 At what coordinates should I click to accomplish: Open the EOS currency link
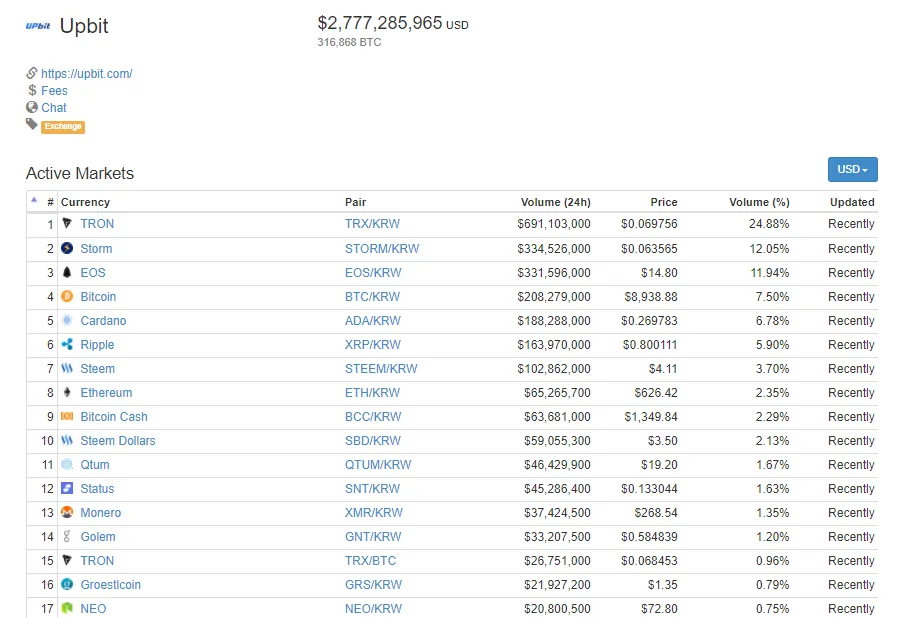(93, 273)
